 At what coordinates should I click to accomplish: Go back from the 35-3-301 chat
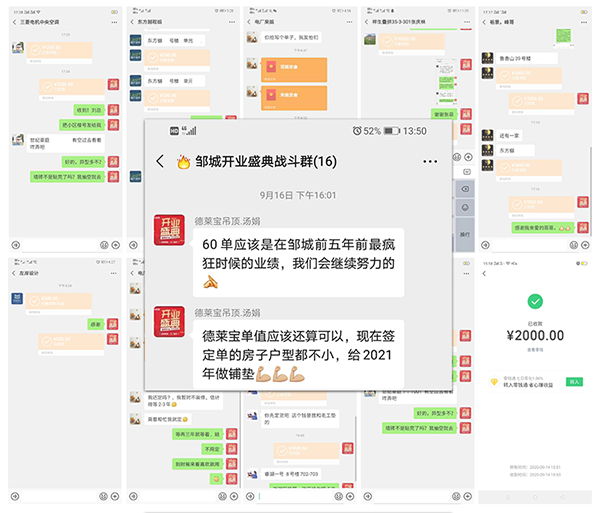[367, 22]
